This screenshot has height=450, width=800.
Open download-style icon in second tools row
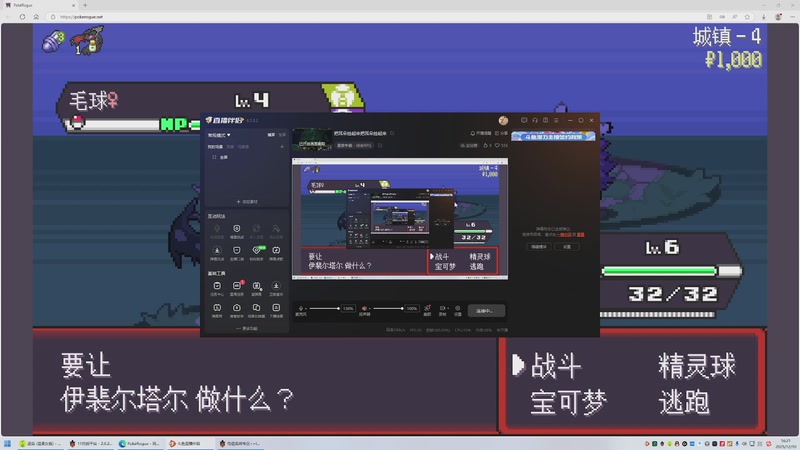pos(217,253)
